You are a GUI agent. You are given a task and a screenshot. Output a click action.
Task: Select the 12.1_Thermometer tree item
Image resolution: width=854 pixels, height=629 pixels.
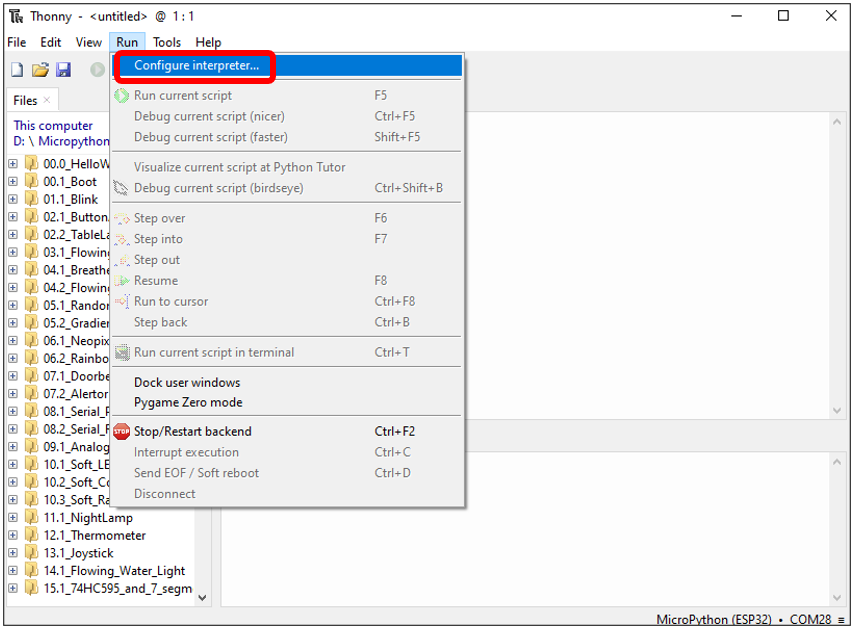tap(94, 535)
